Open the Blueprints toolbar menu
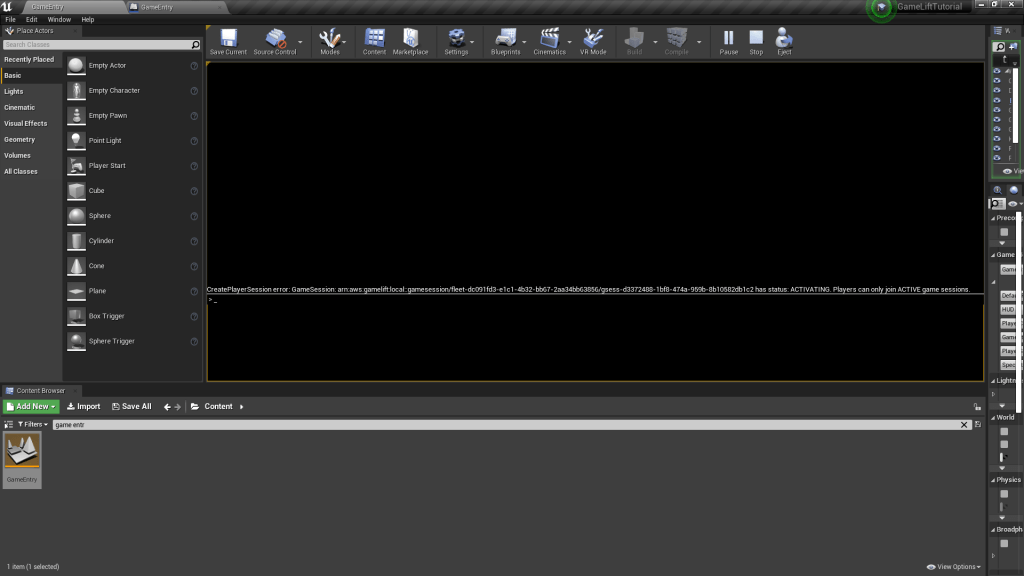Viewport: 1024px width, 576px height. click(x=505, y=40)
